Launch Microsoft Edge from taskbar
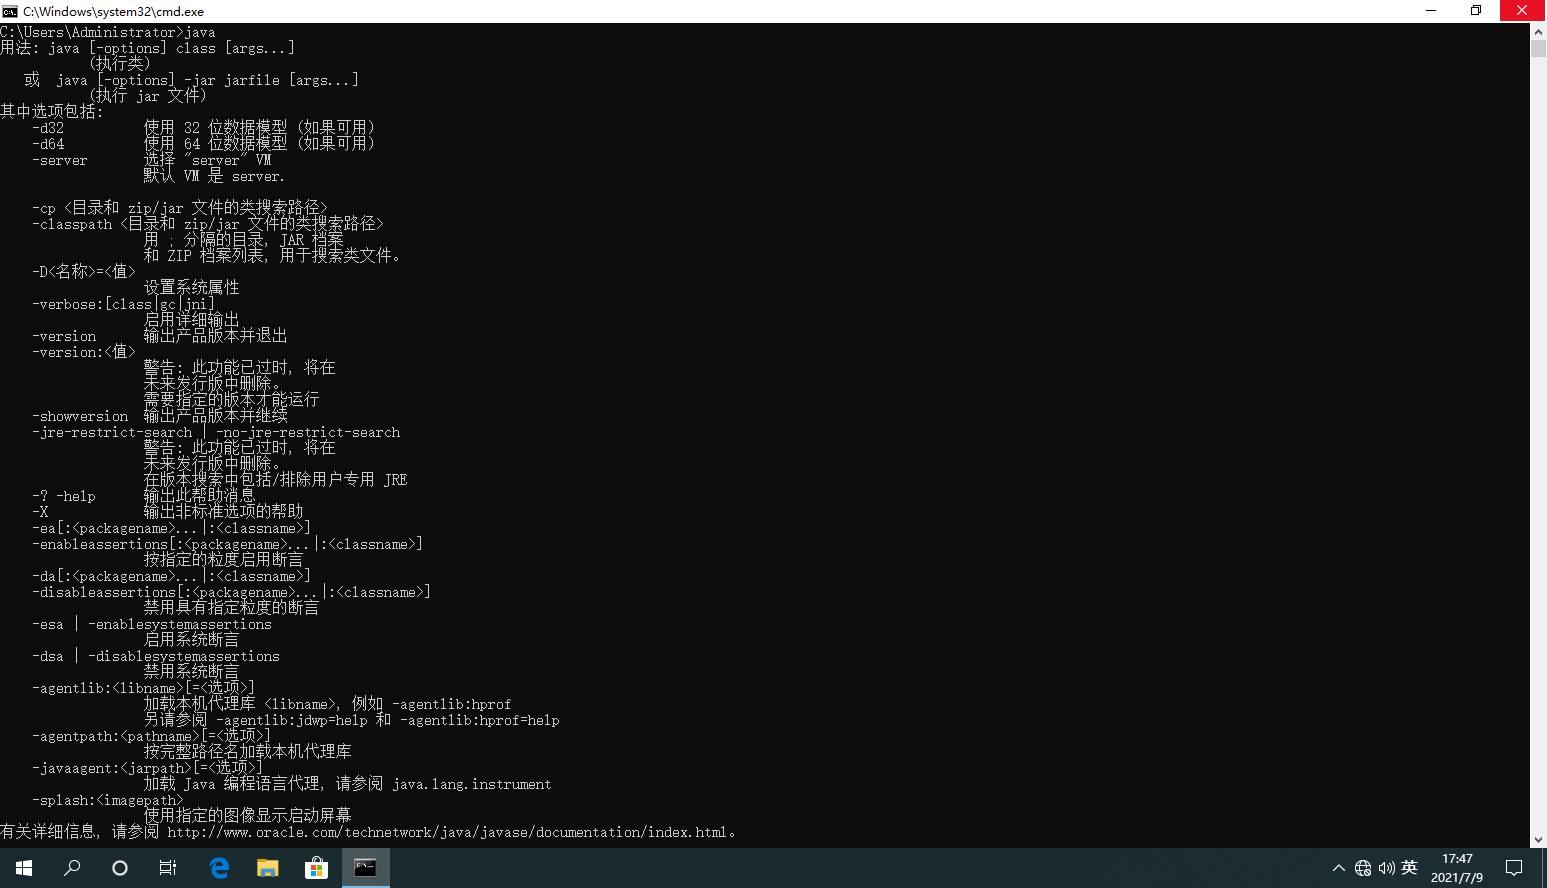 (x=219, y=868)
